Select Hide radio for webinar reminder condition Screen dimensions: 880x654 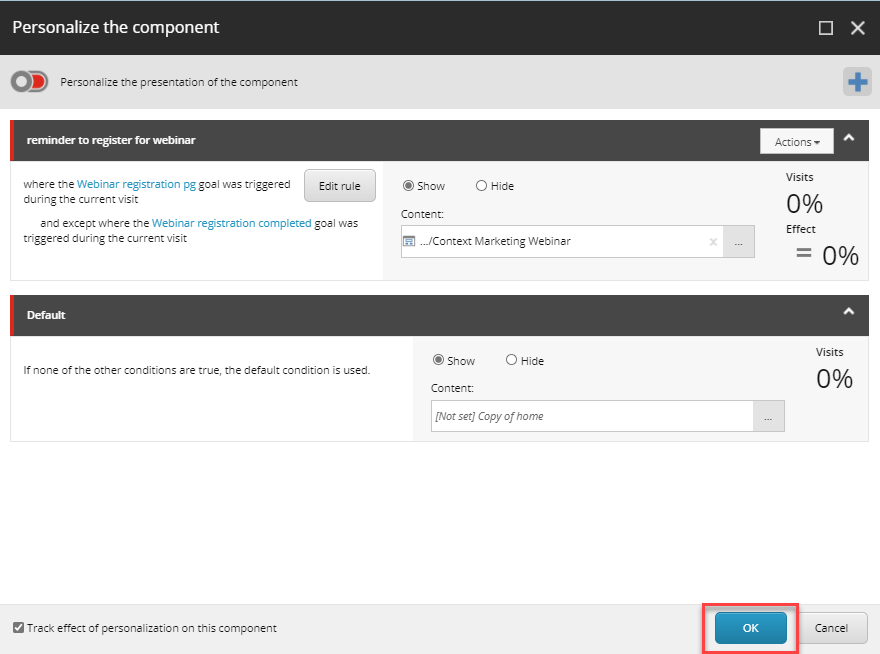[x=481, y=186]
